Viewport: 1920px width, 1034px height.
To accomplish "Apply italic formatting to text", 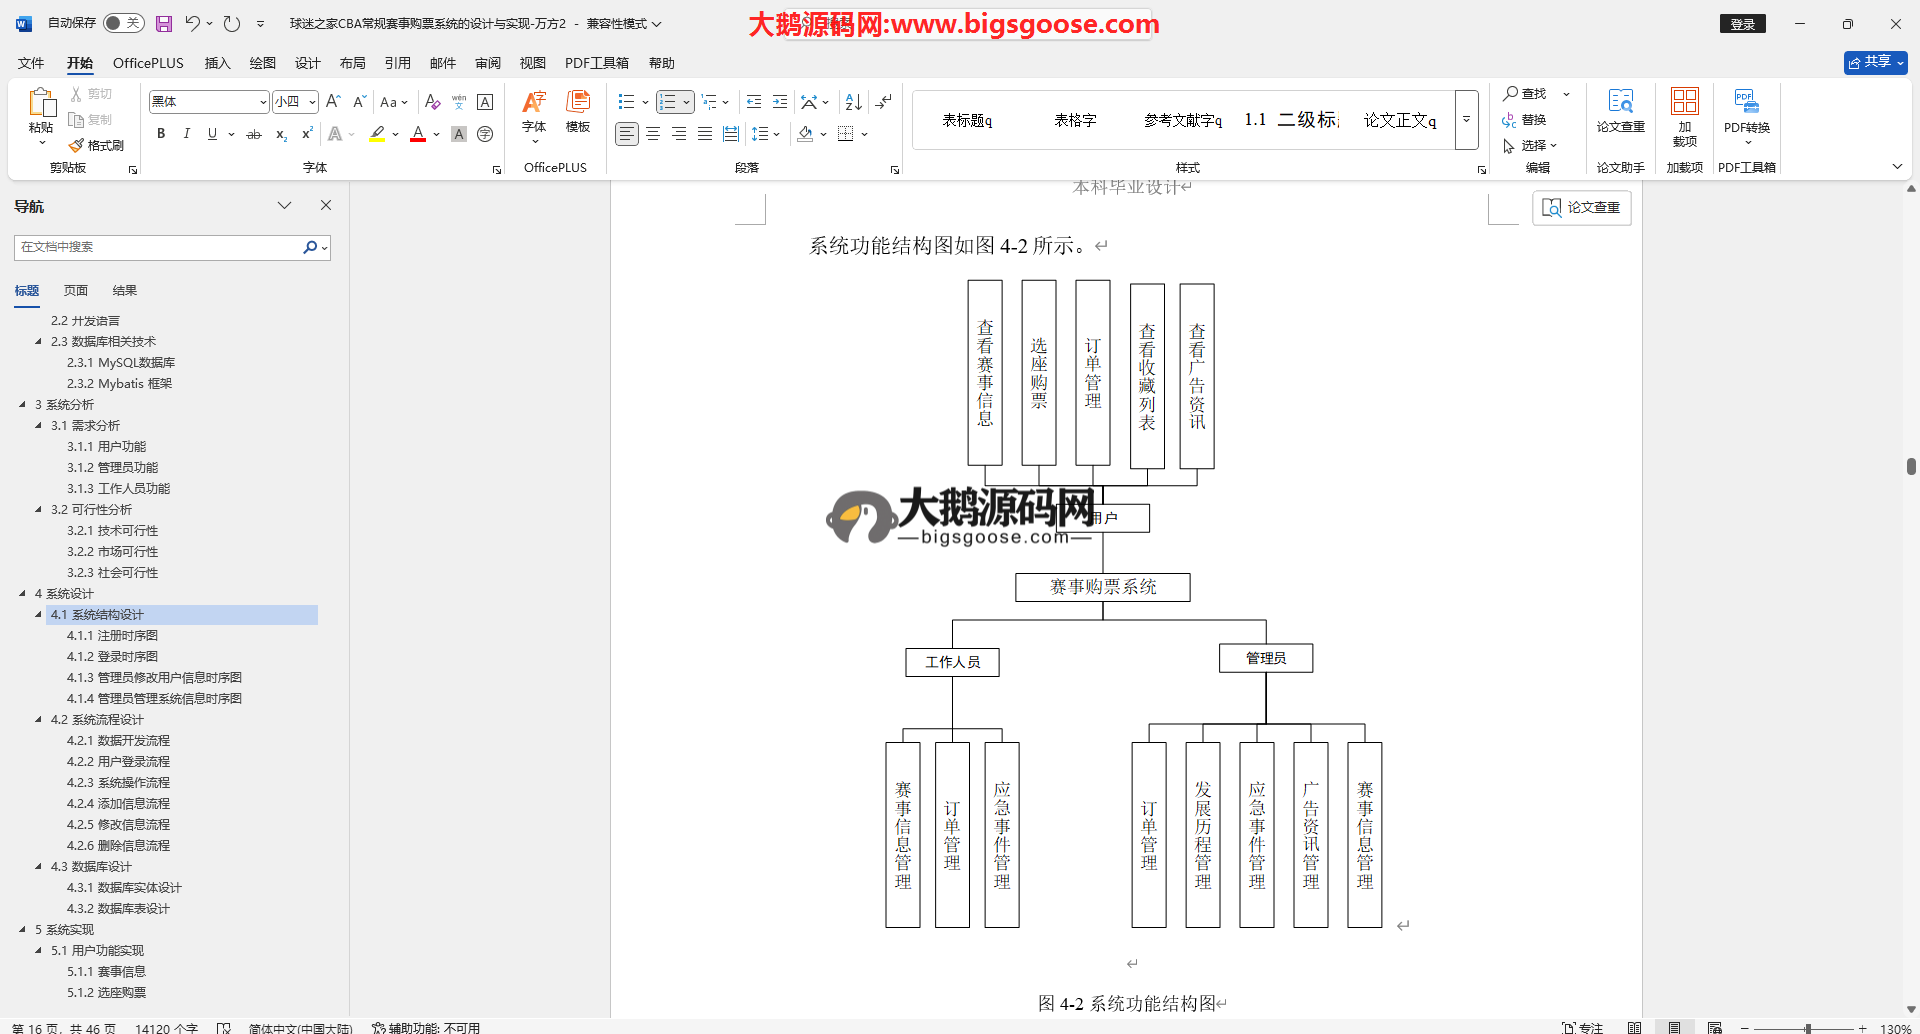I will 186,134.
